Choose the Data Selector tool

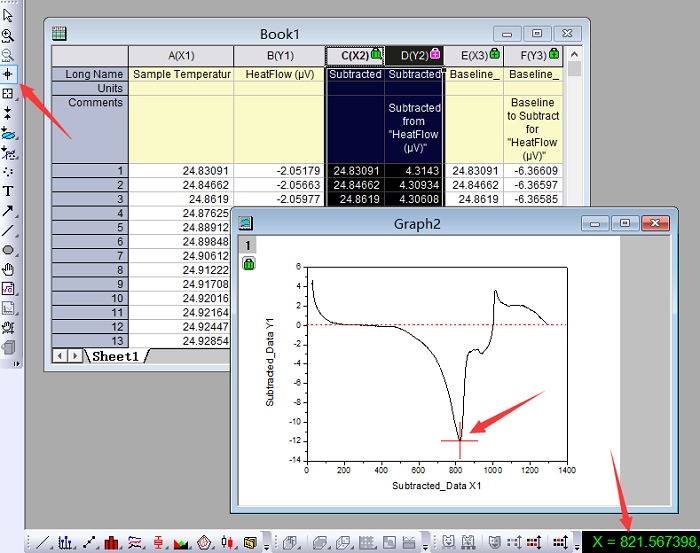pyautogui.click(x=8, y=113)
